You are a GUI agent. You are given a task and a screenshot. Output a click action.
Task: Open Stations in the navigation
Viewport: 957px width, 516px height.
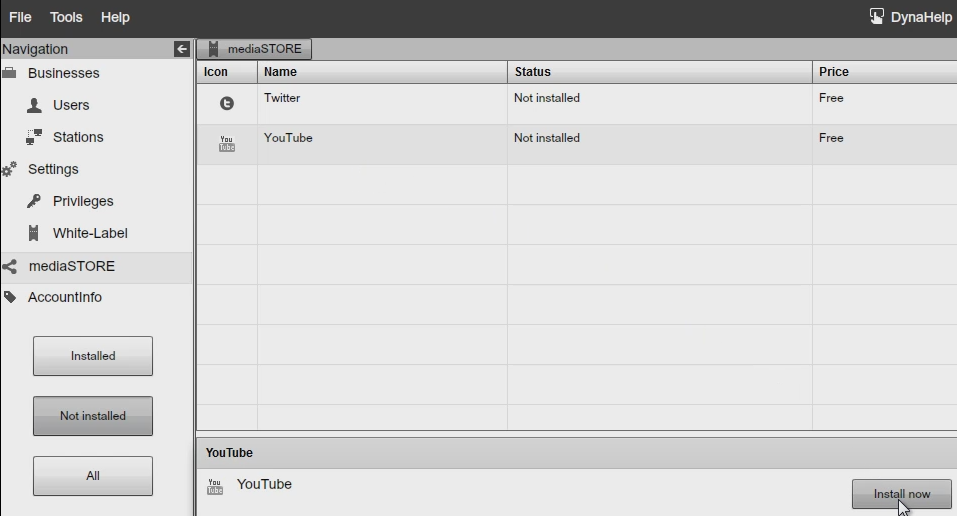(78, 137)
